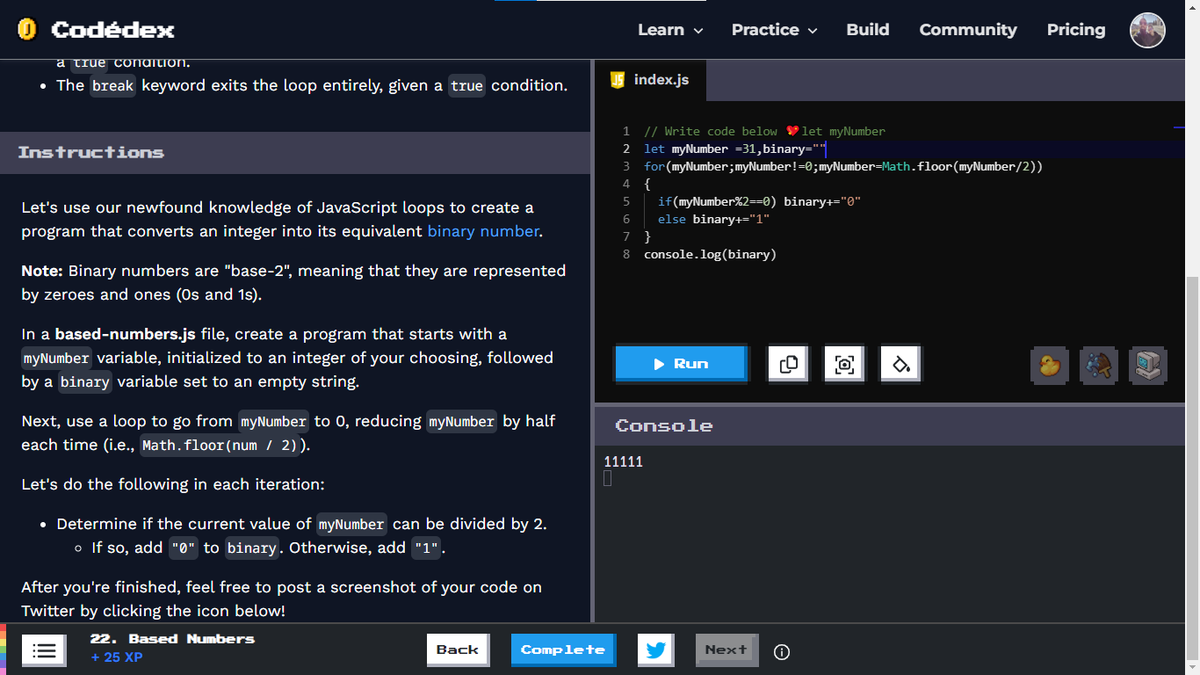Mark the exercise Complete

563,650
